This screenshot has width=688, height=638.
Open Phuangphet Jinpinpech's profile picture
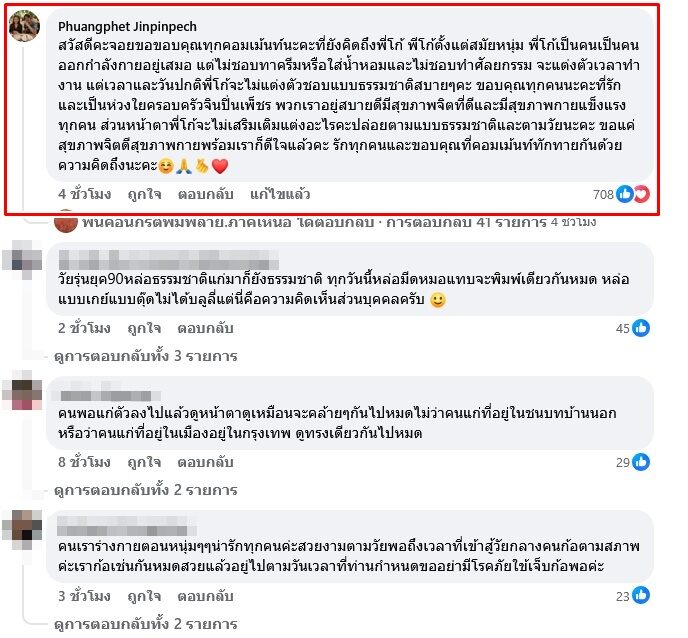(x=24, y=26)
